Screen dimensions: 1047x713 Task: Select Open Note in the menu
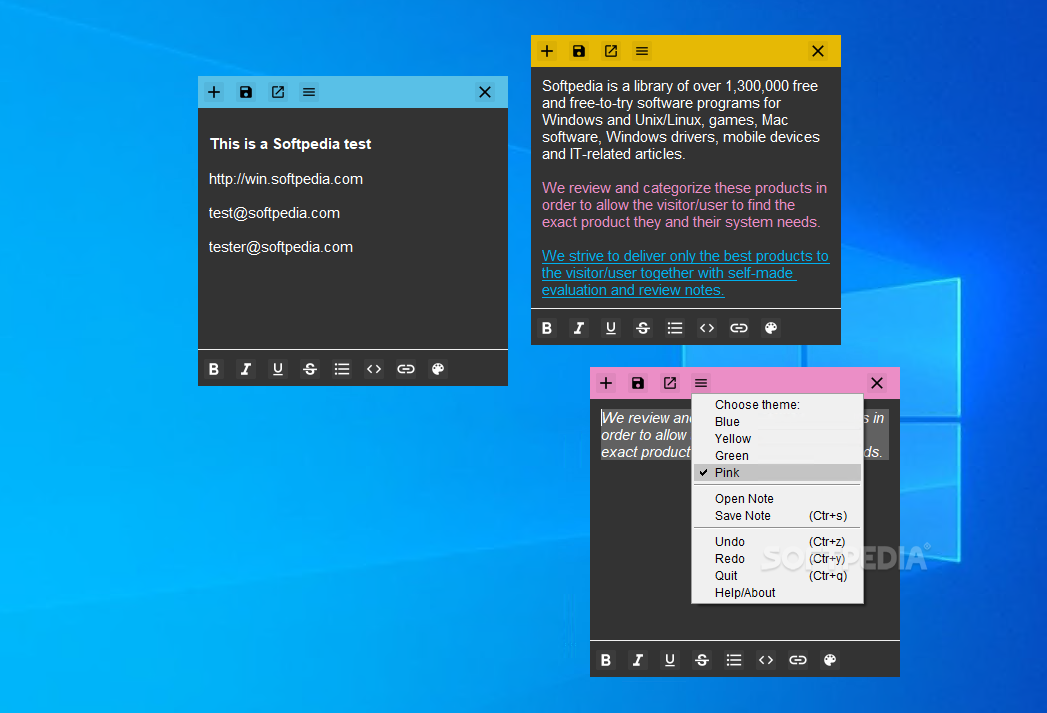[x=777, y=499]
